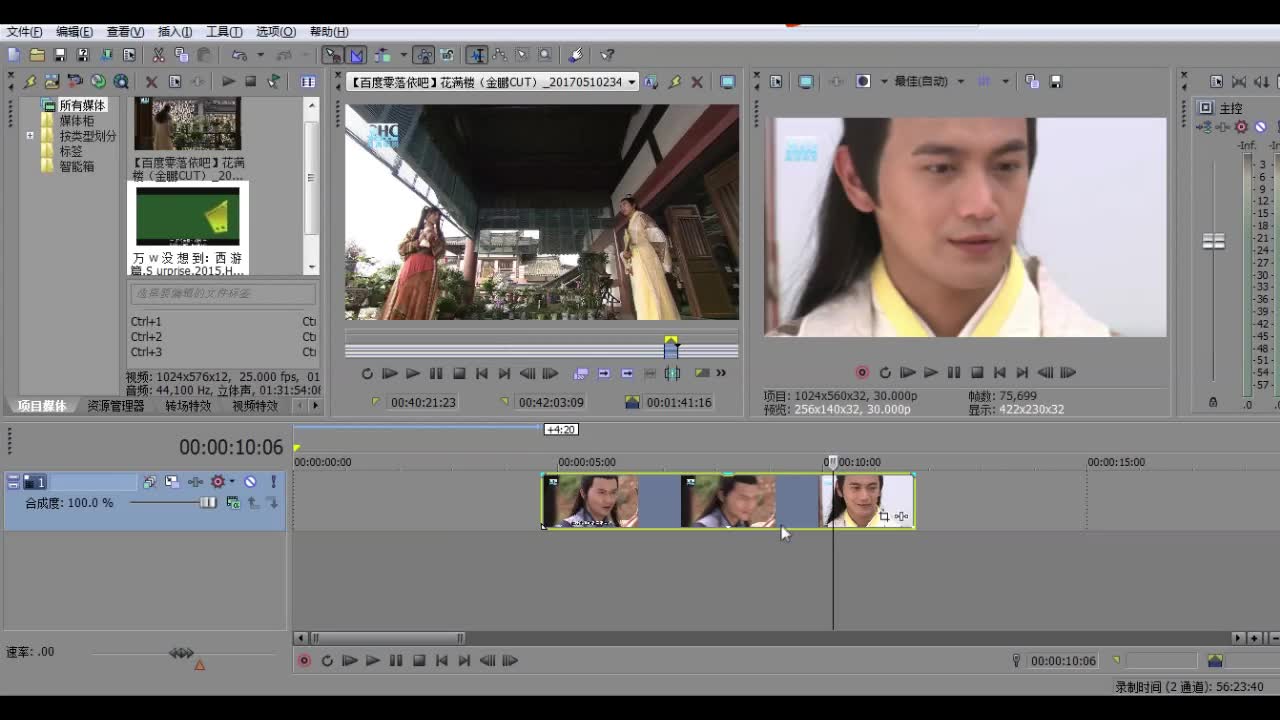The height and width of the screenshot is (720, 1280).
Task: Click the Get media from web icon
Action: tap(98, 82)
